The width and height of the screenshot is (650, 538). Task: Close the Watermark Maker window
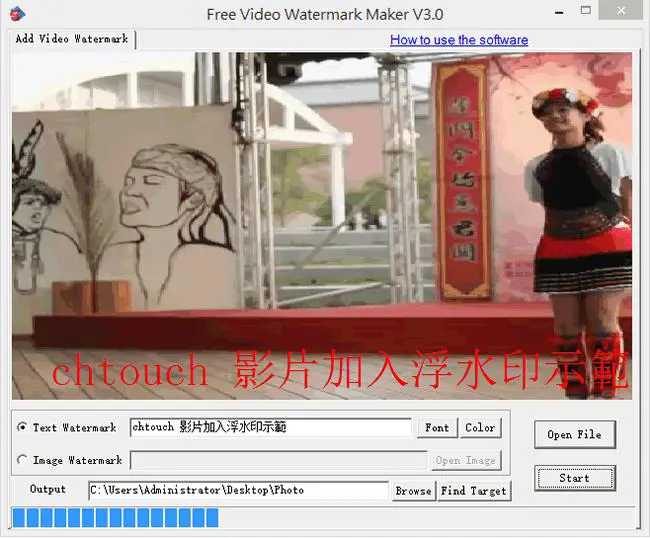click(621, 11)
